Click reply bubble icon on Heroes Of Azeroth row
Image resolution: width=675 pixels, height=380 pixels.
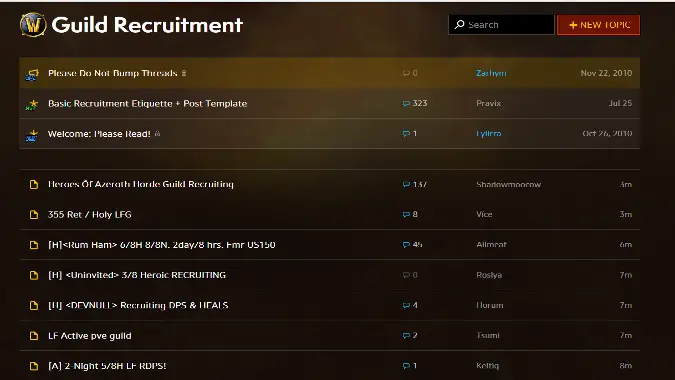click(x=406, y=184)
